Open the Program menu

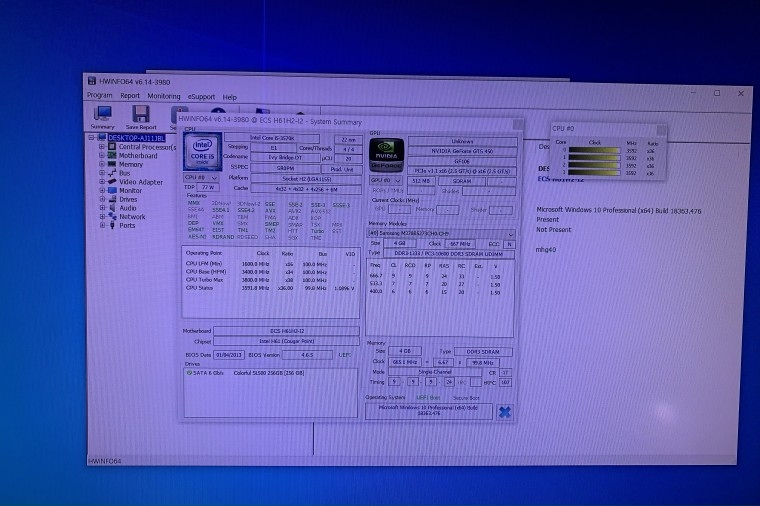click(99, 95)
